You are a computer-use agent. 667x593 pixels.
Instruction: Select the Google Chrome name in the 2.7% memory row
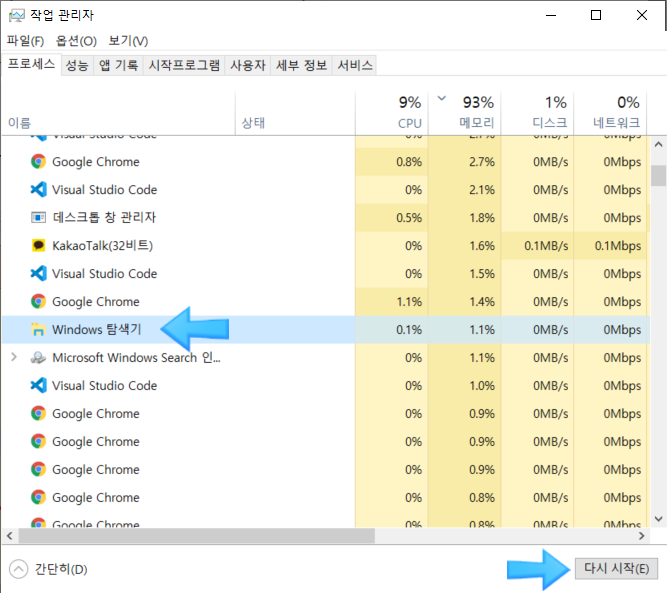pyautogui.click(x=96, y=162)
